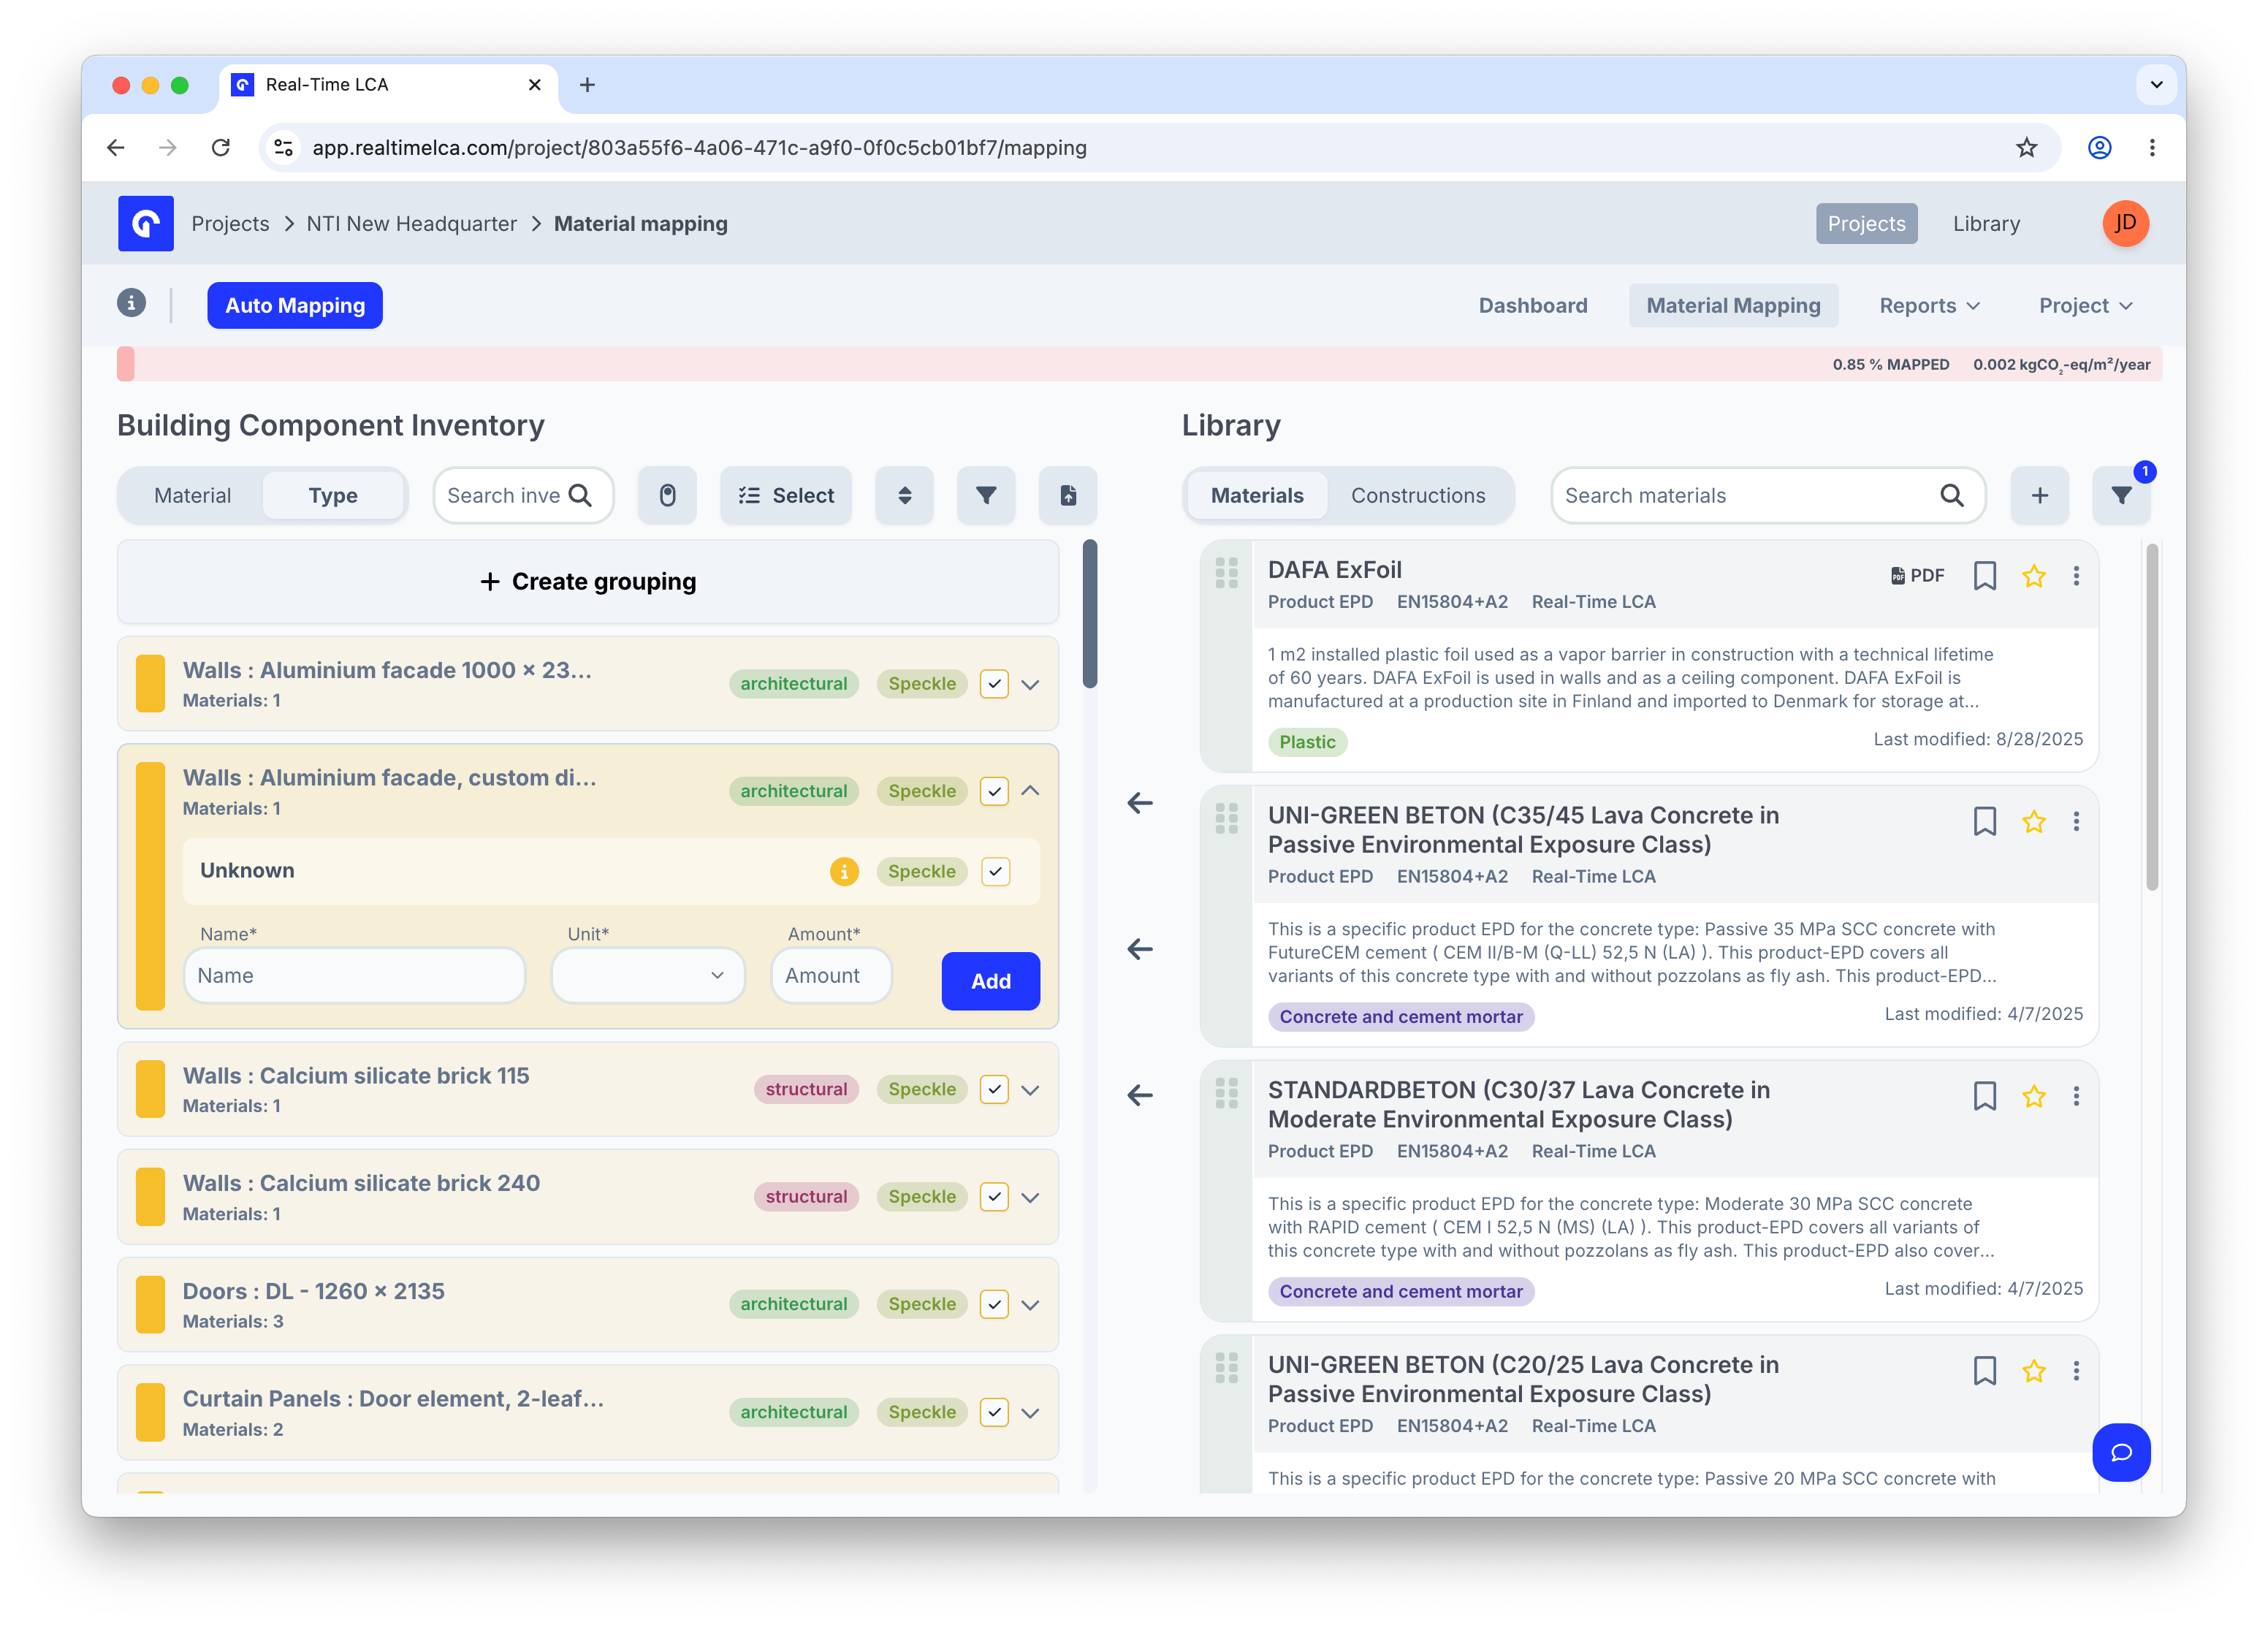Collapse Walls Aluminium facade, custom di row
The height and width of the screenshot is (1625, 2268).
coord(1030,791)
